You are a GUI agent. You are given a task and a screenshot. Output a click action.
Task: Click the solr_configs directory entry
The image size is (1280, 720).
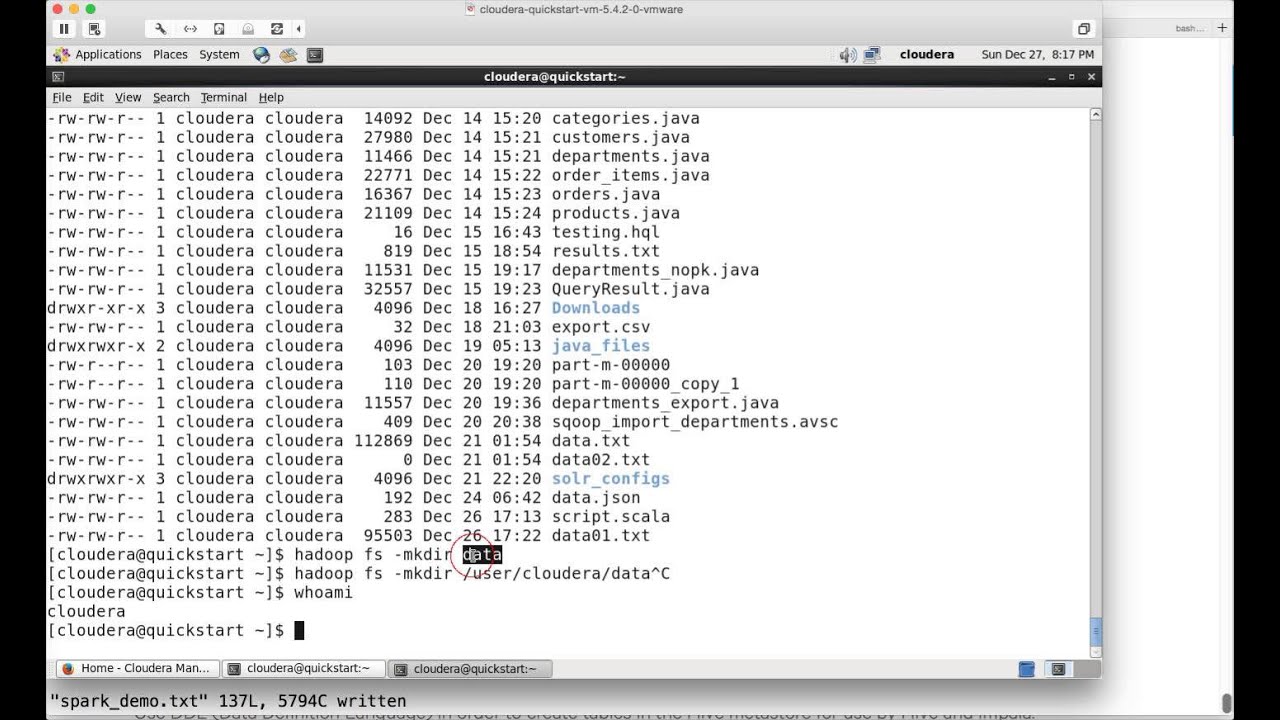[611, 479]
